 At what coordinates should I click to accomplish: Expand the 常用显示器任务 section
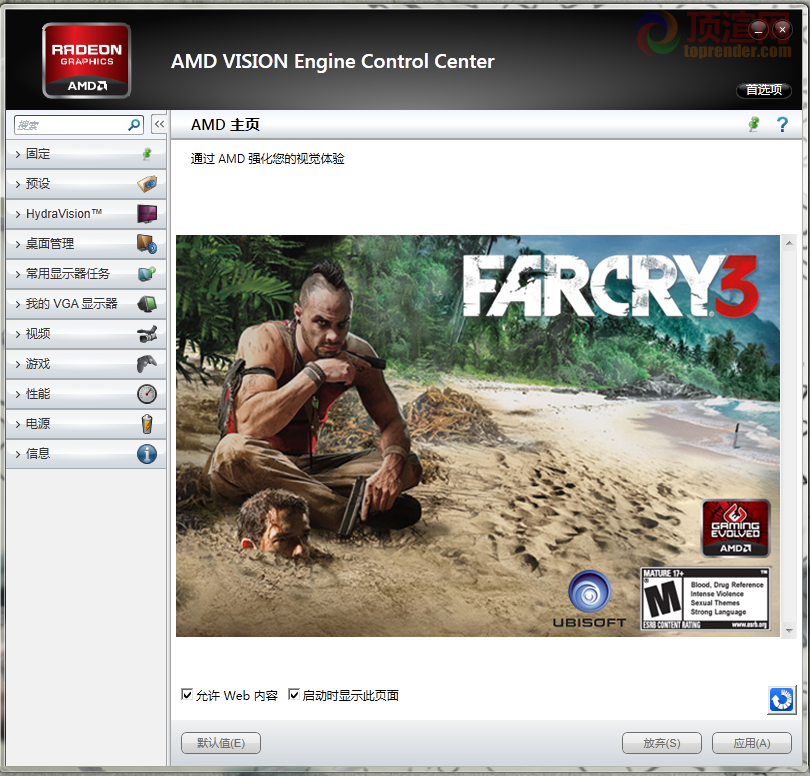pyautogui.click(x=86, y=274)
